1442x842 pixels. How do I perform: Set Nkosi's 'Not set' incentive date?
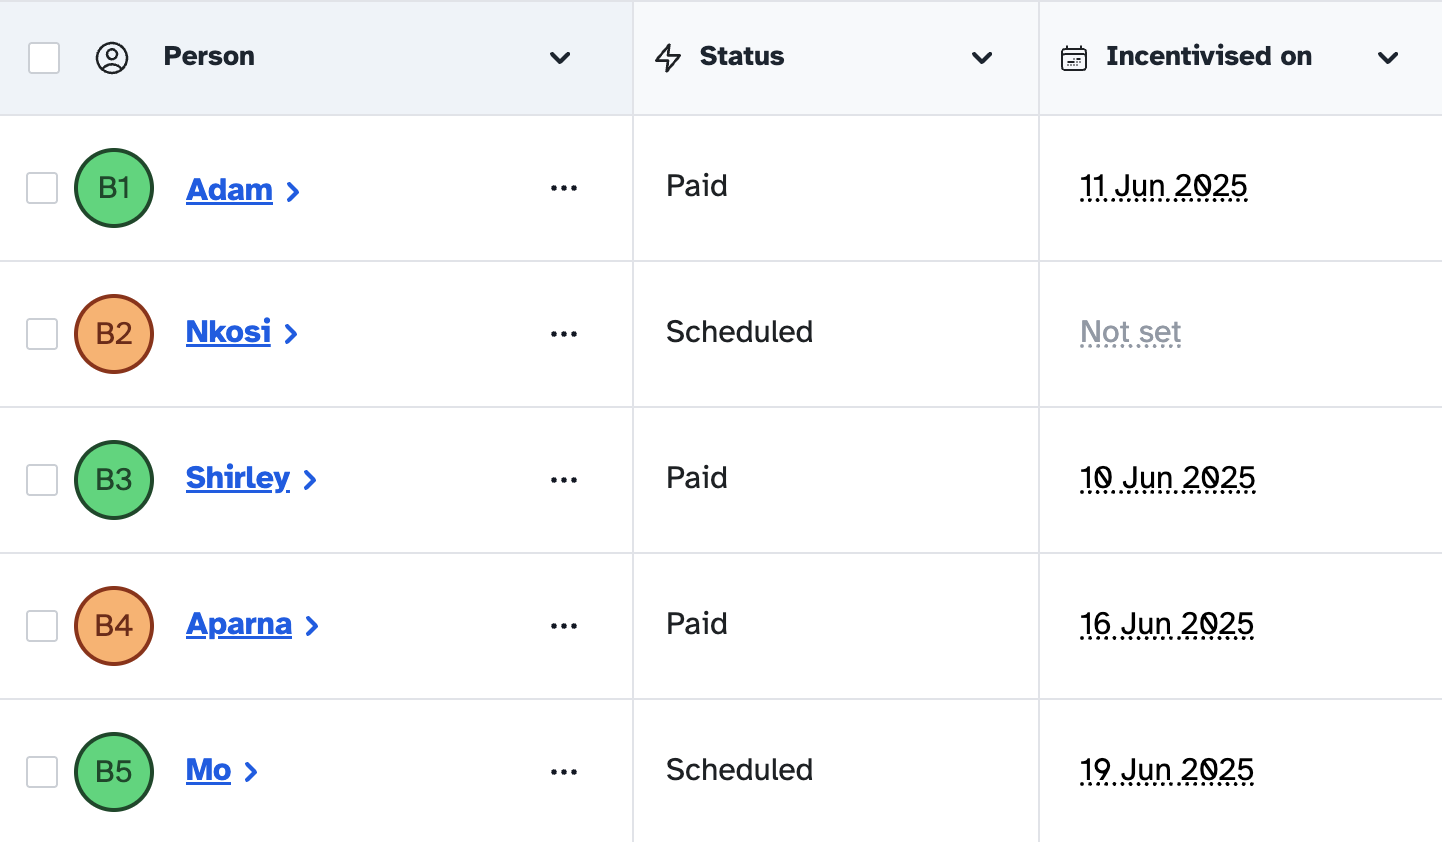(x=1131, y=332)
